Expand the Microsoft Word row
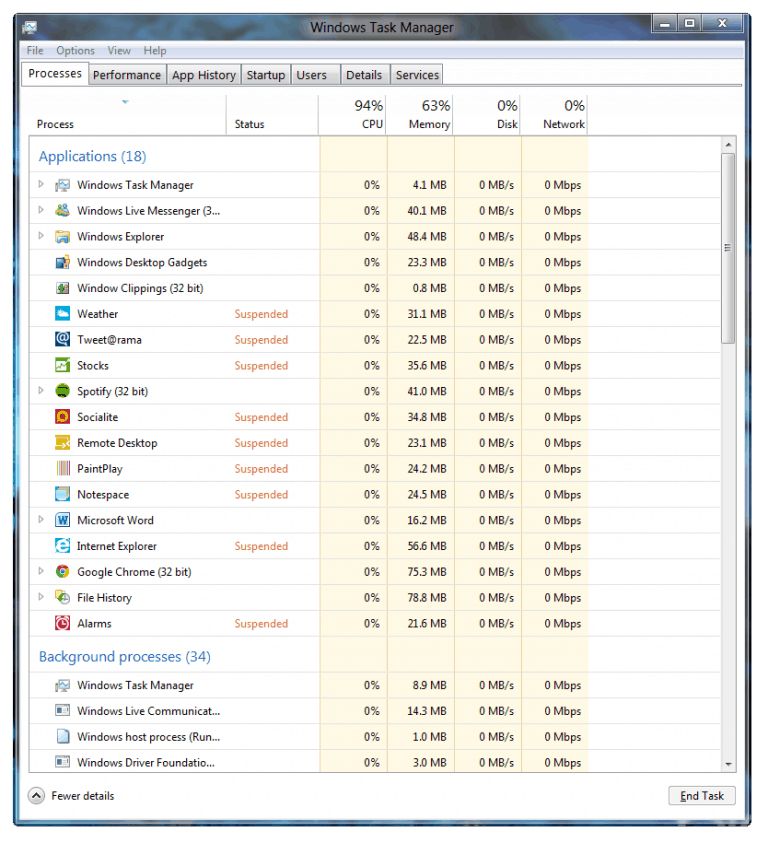Screen dimensions: 768x843 click(41, 520)
